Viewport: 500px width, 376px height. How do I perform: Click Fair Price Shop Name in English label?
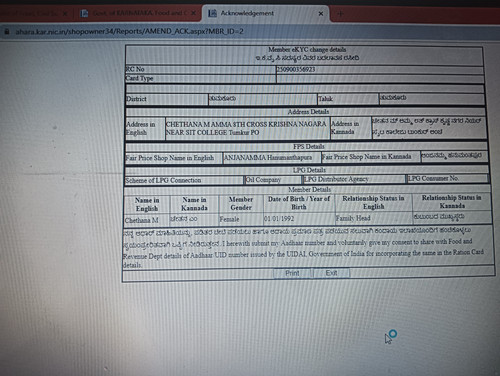[x=170, y=158]
